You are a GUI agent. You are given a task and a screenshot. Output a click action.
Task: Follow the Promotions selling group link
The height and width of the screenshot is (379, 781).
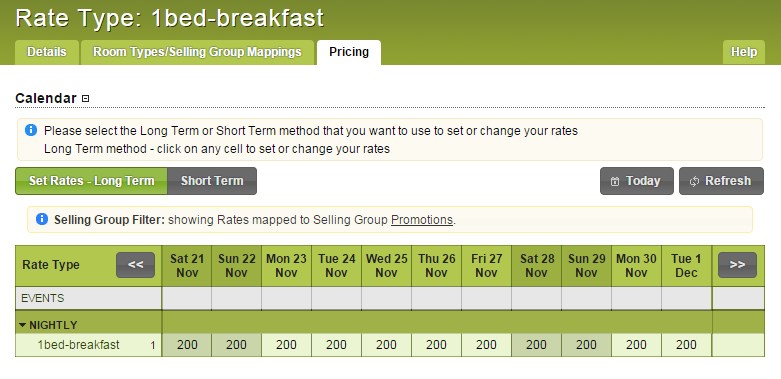422,220
